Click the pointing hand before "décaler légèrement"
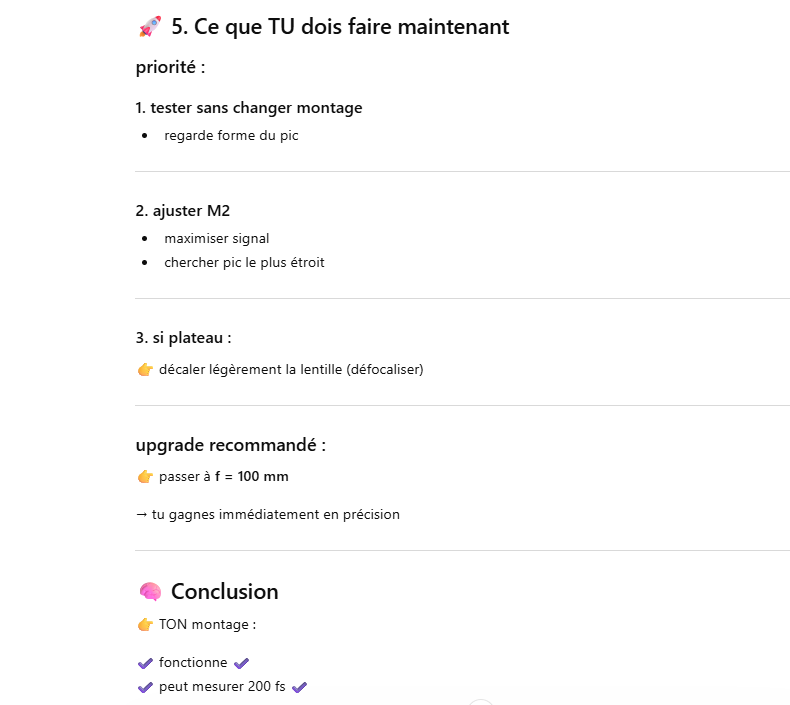The image size is (790, 705). tap(145, 370)
